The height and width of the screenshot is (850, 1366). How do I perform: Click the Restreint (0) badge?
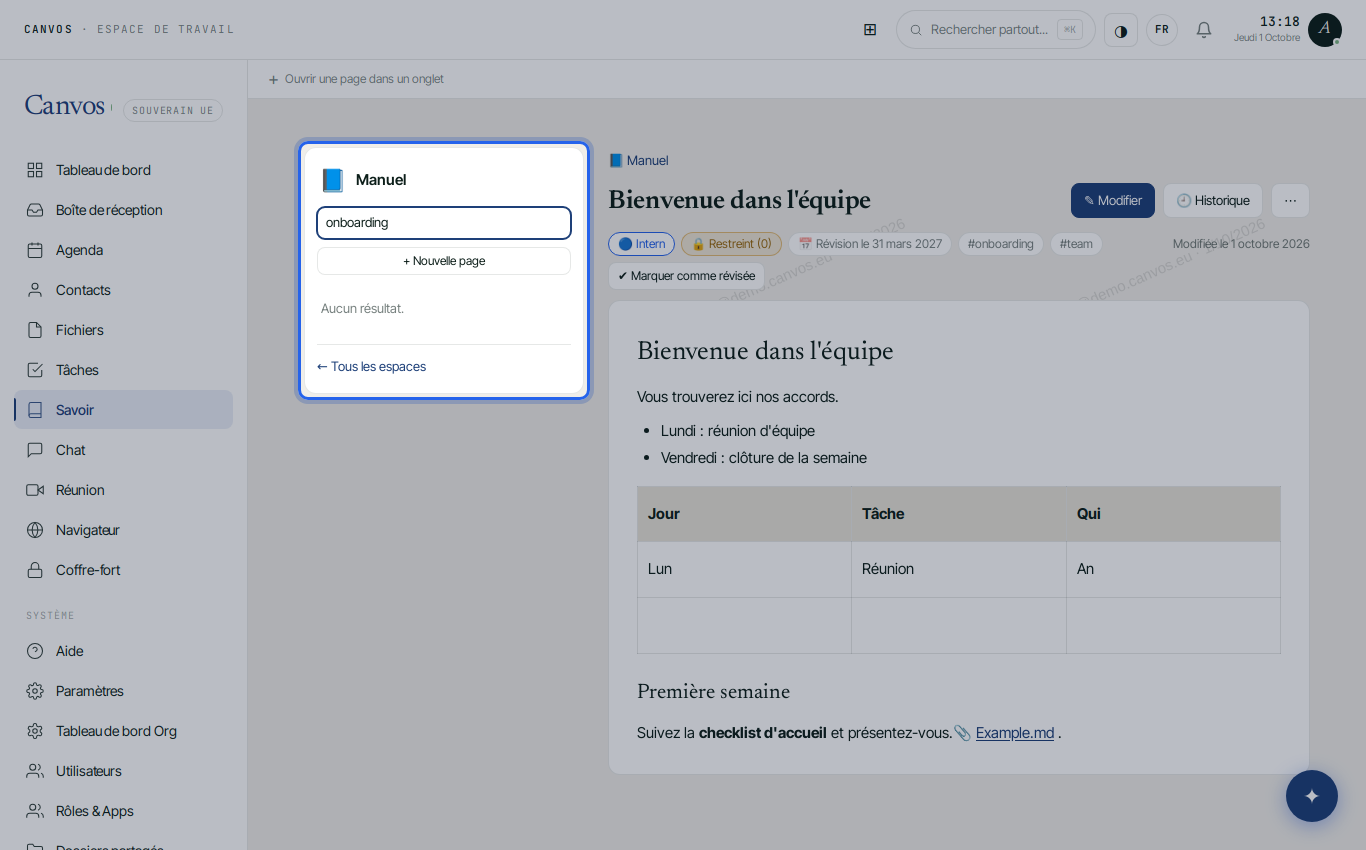[731, 244]
